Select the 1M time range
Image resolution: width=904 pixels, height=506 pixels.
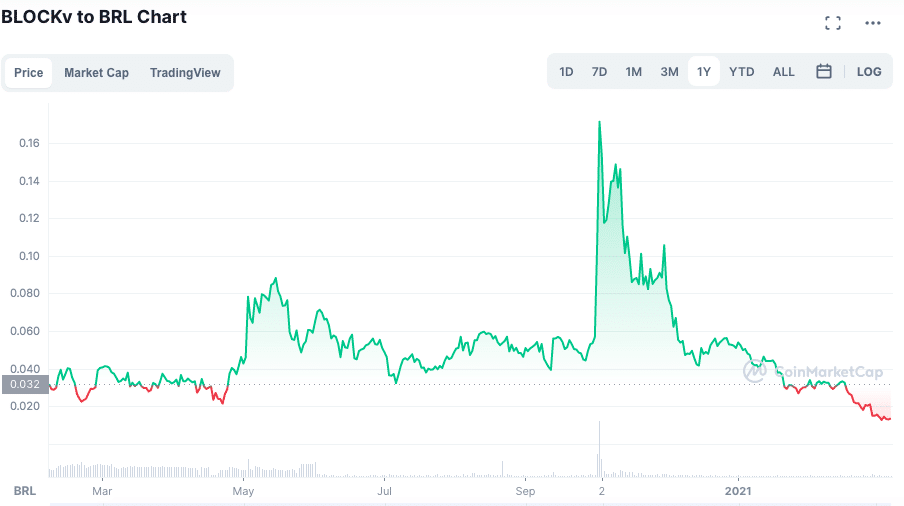coord(634,71)
